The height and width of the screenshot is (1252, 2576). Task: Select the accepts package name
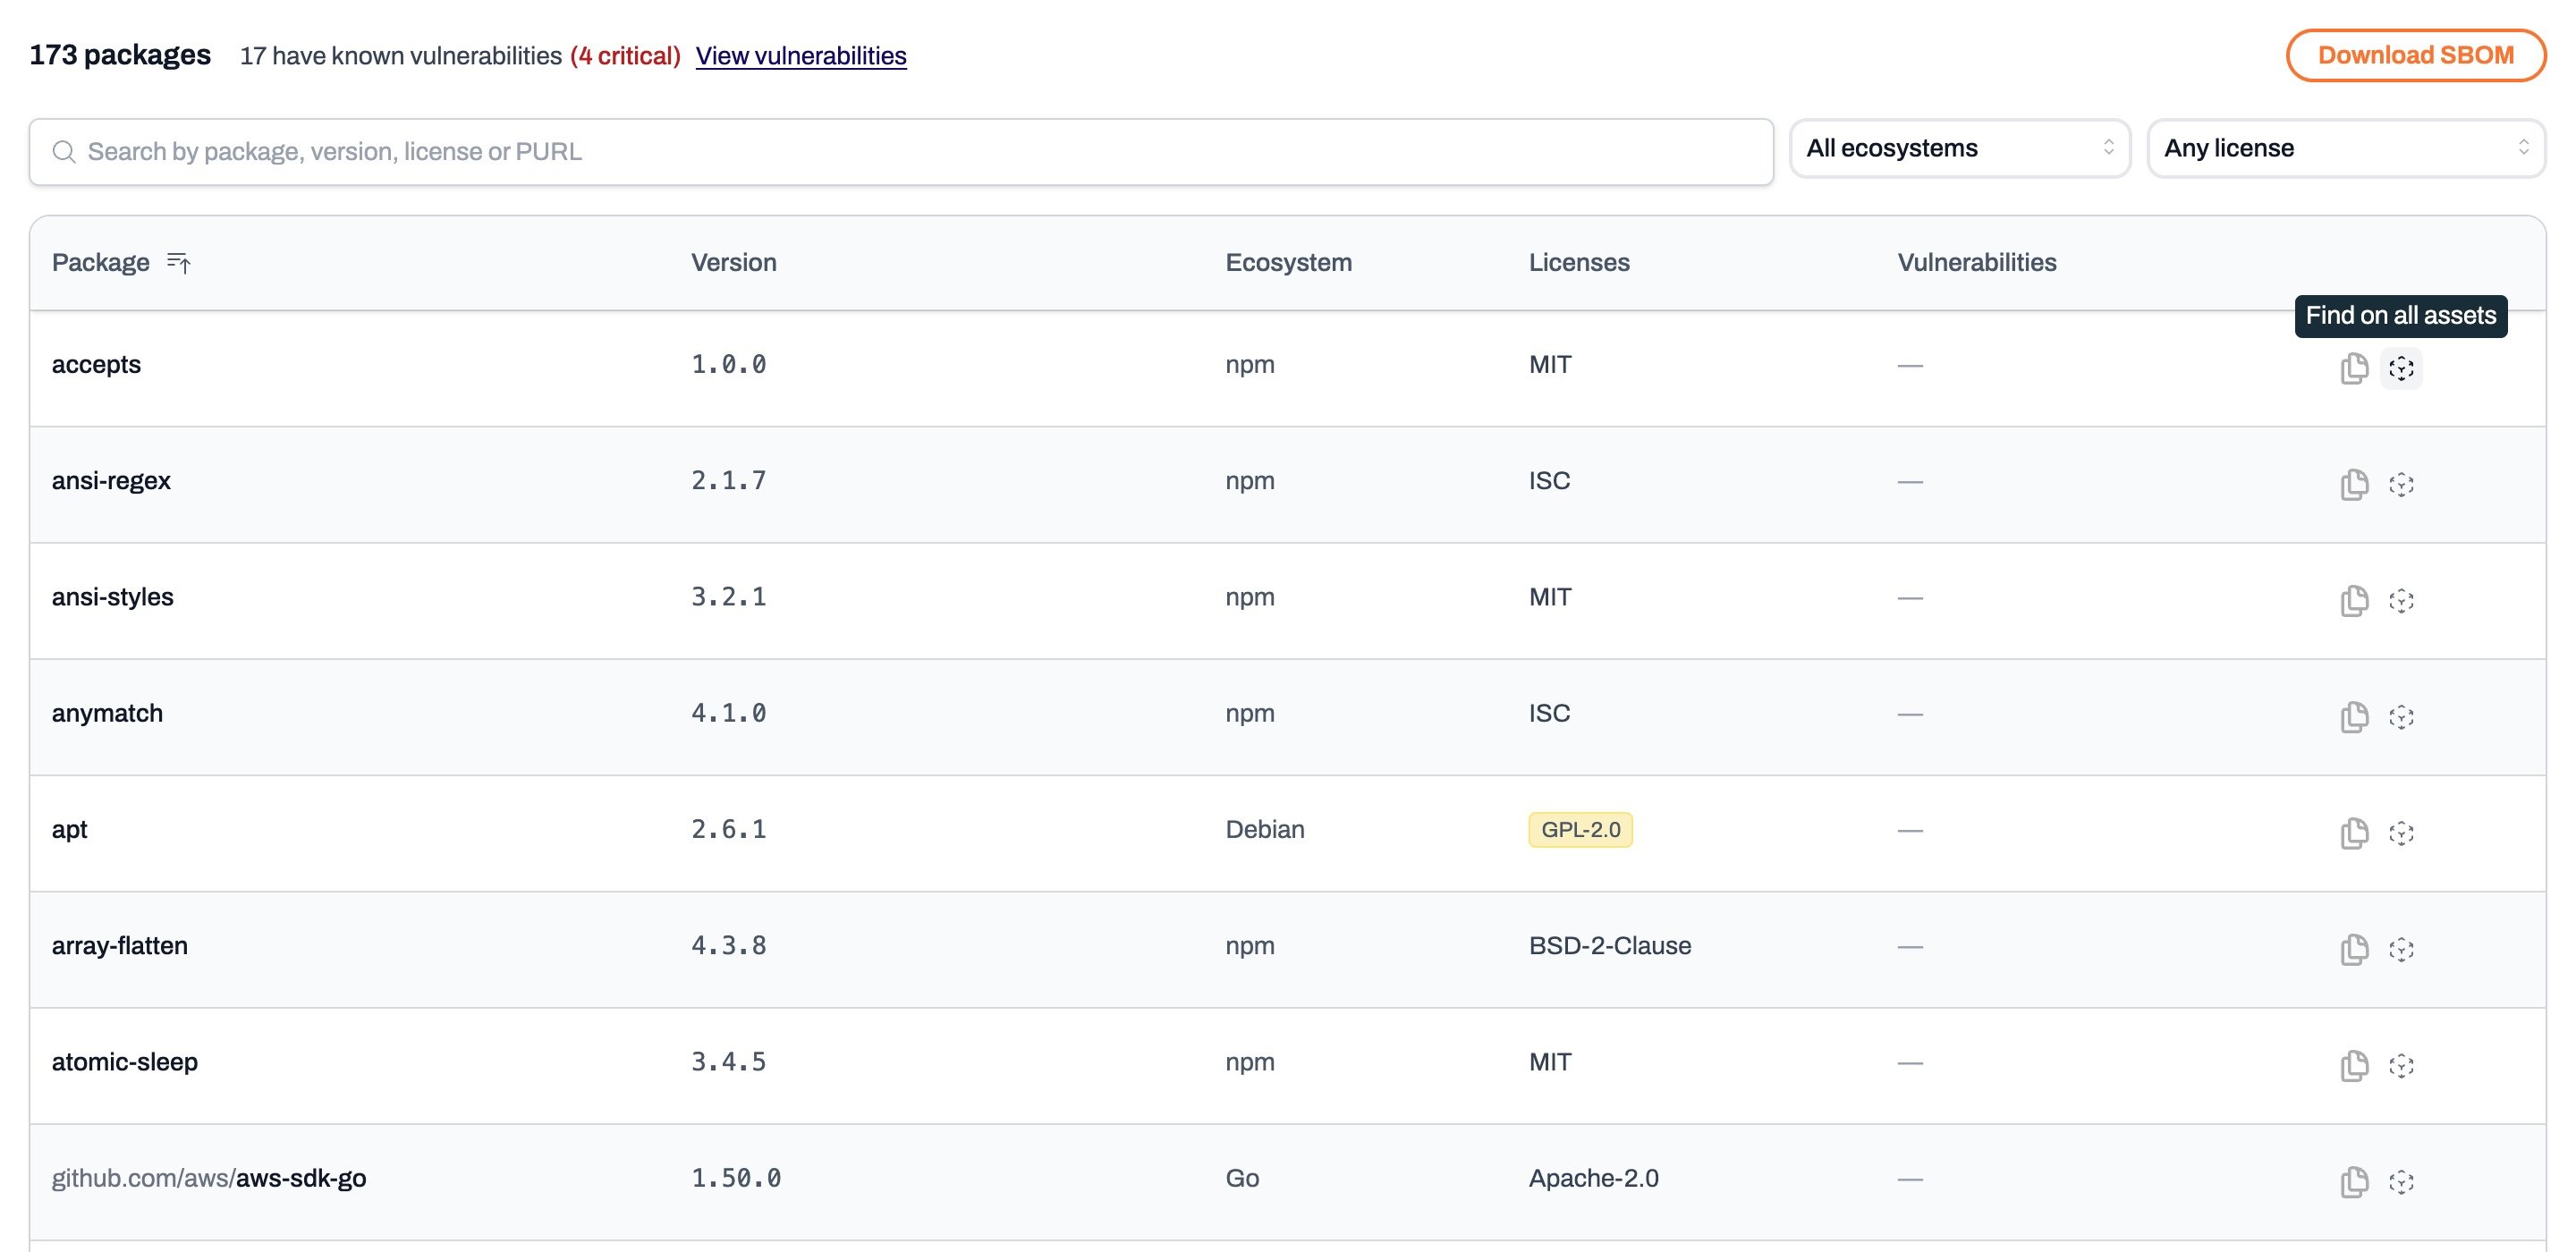point(96,365)
